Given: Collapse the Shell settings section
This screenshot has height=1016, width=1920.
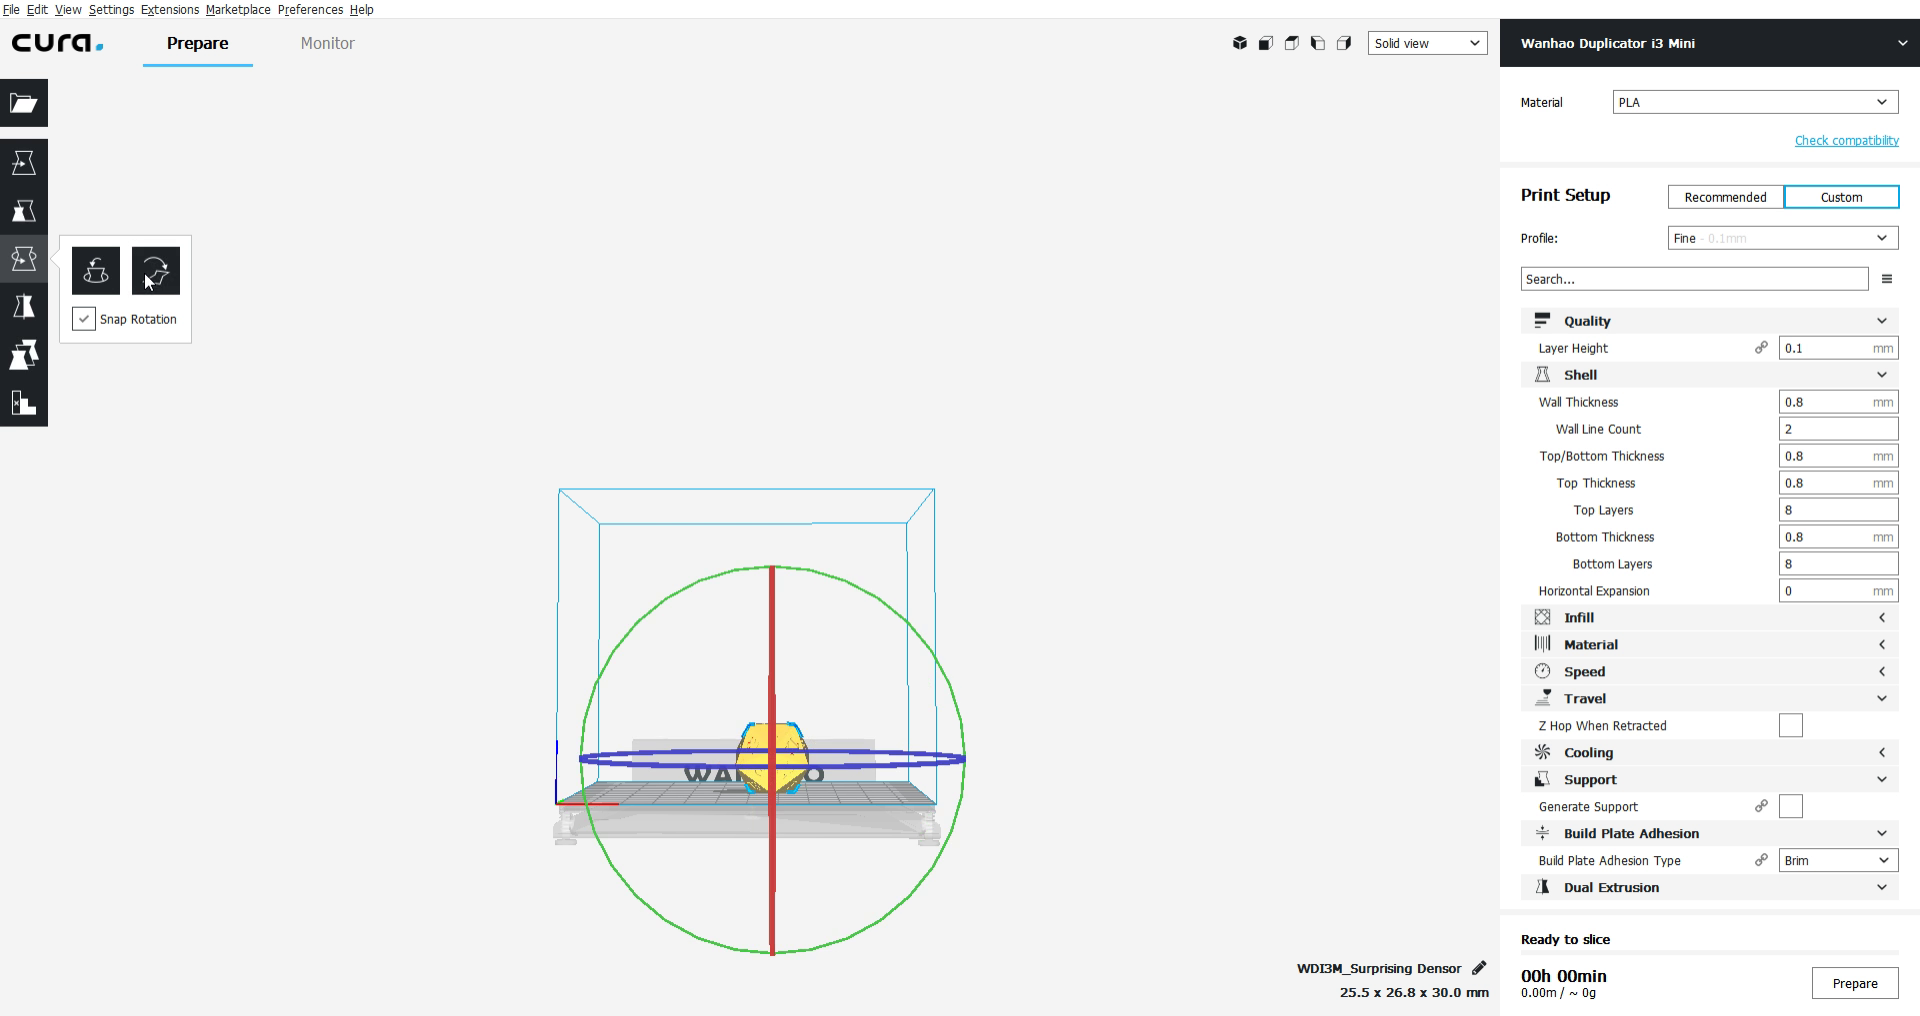Looking at the screenshot, I should point(1710,375).
